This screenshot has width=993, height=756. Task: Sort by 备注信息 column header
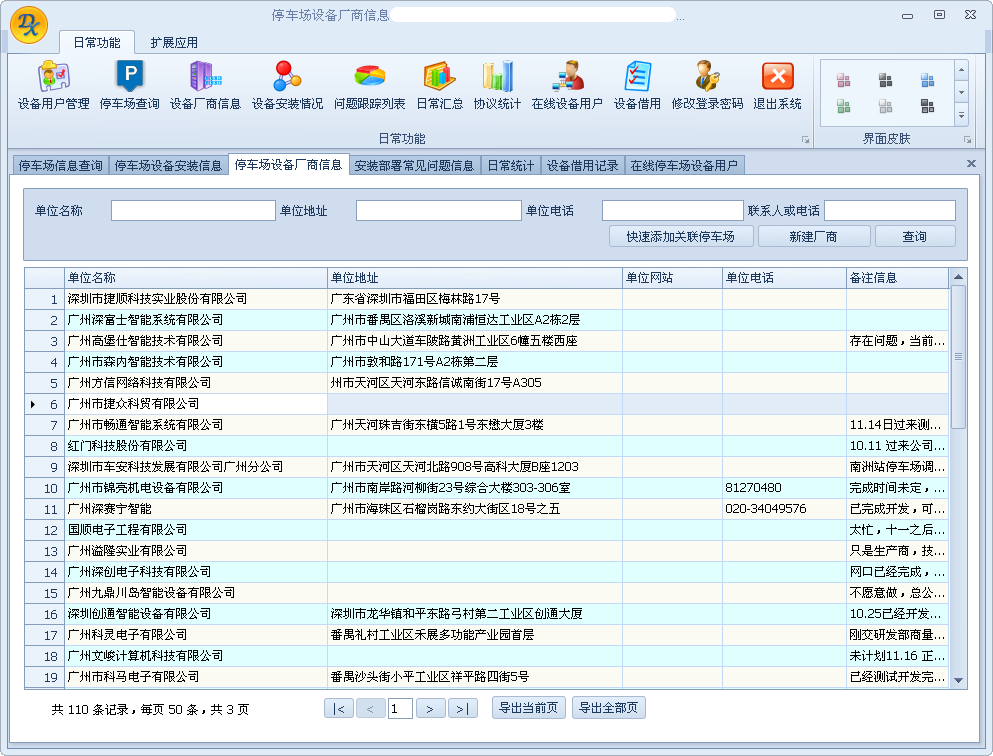coord(897,278)
